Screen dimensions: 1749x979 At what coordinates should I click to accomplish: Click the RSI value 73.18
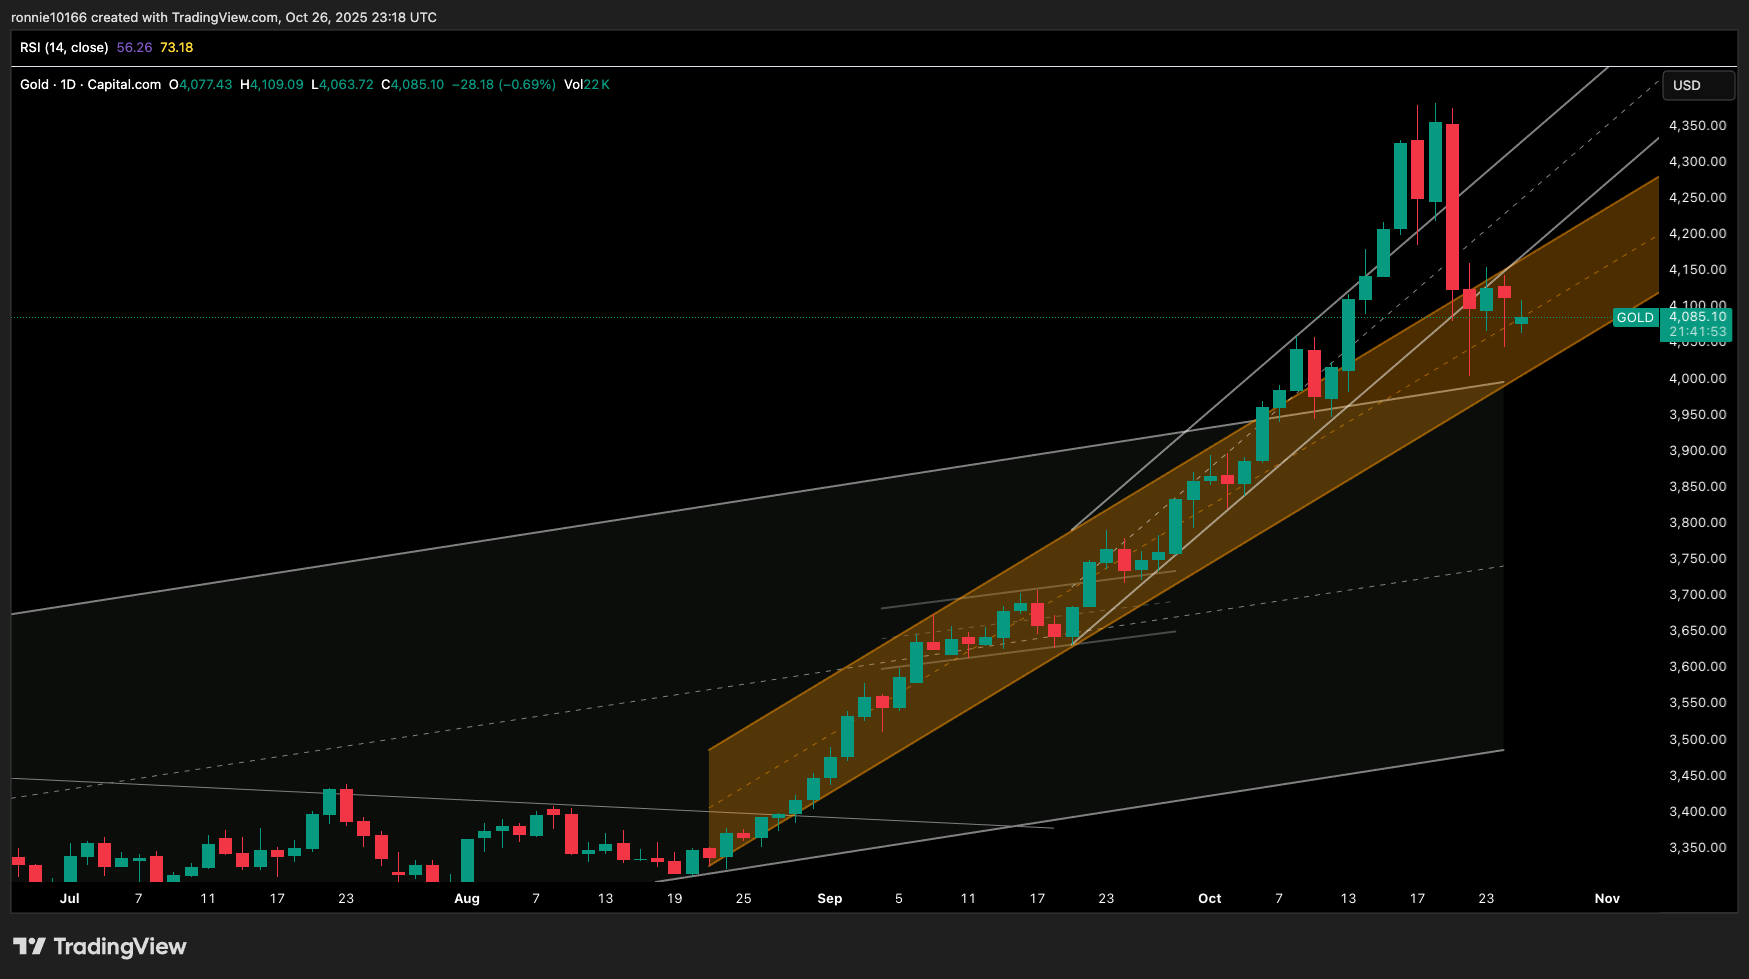click(178, 47)
